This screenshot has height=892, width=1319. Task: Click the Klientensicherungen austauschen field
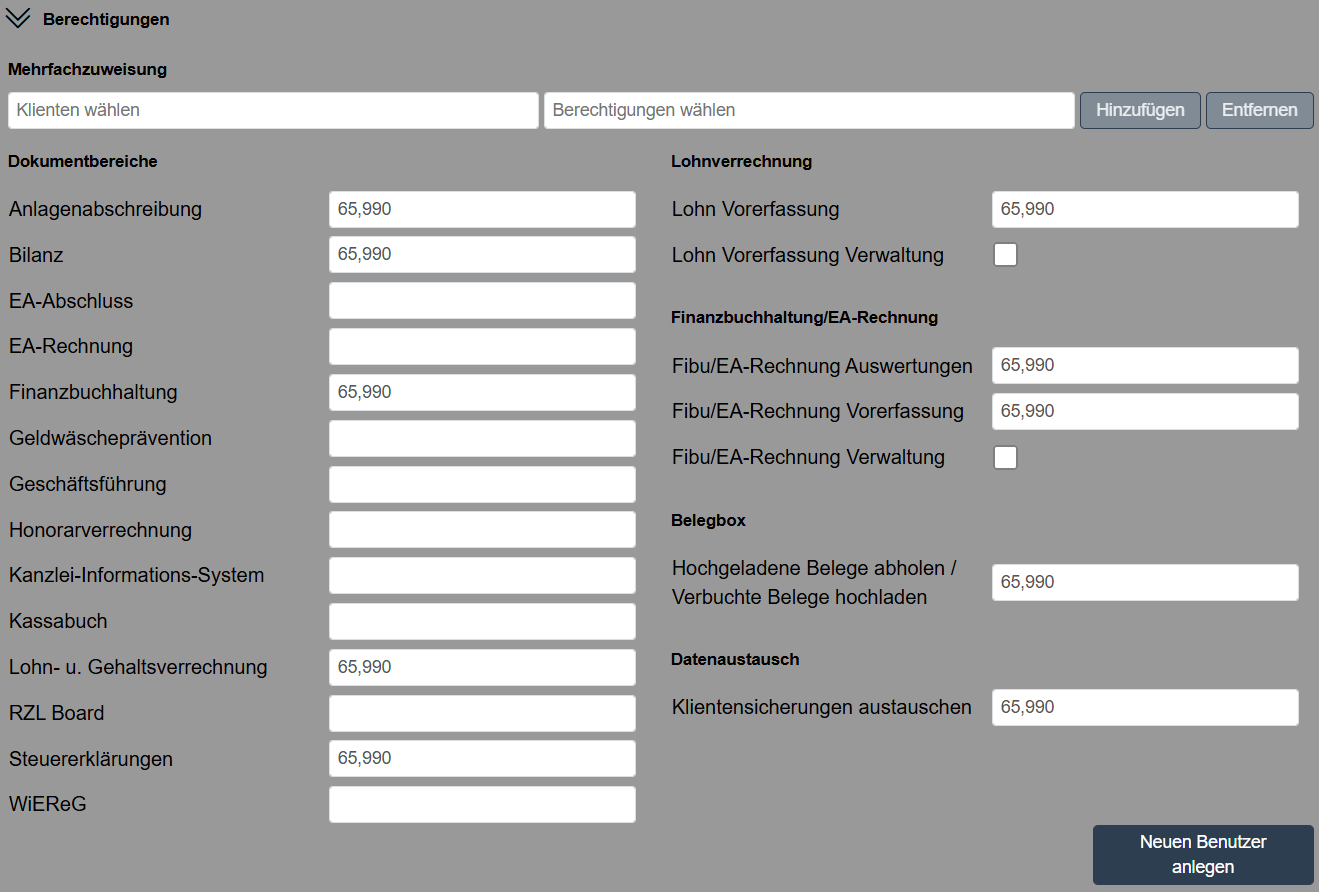[1145, 707]
